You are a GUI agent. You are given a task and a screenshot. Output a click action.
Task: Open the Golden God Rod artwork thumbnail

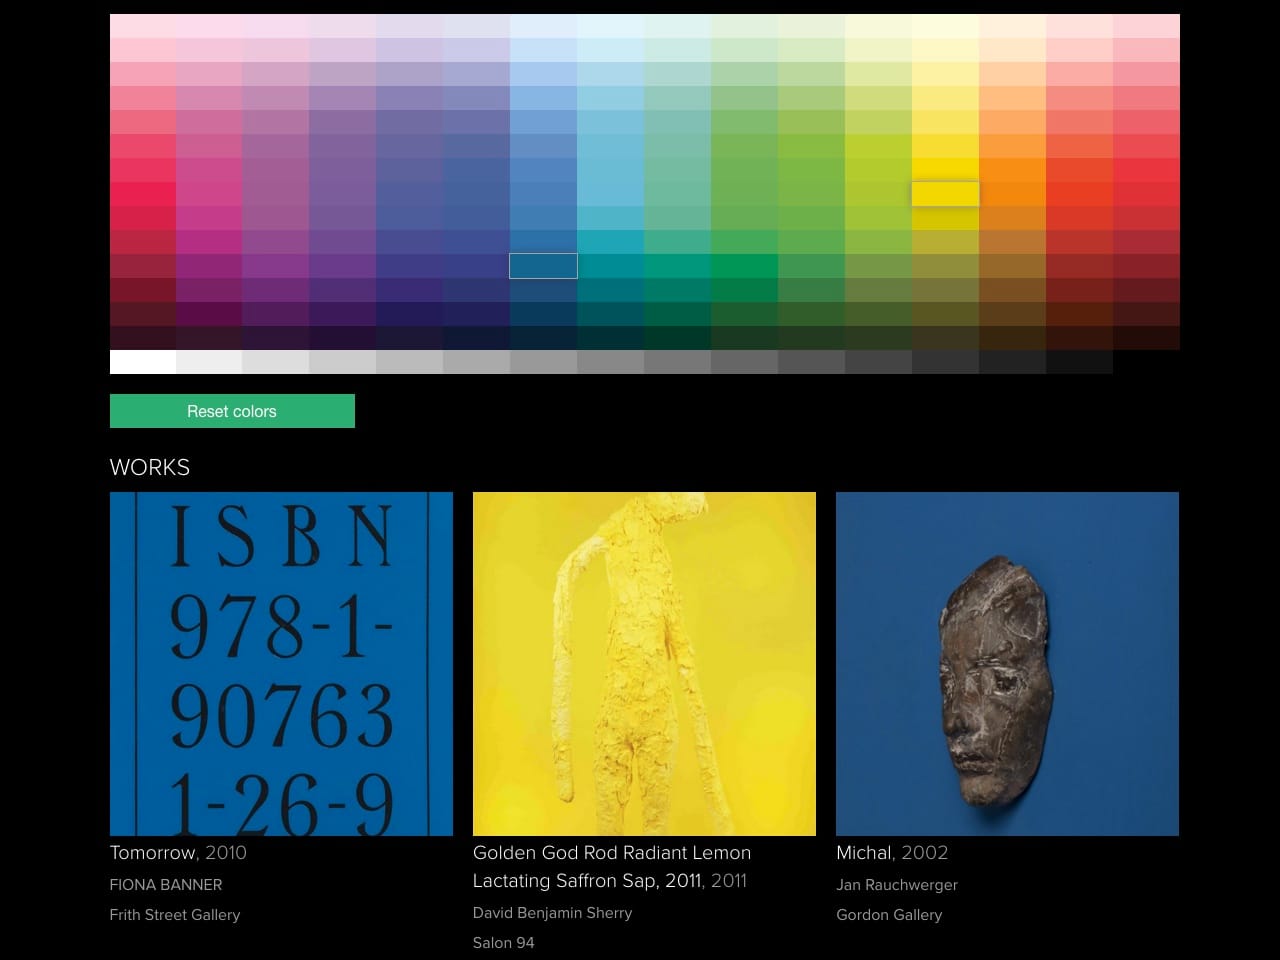(x=644, y=663)
